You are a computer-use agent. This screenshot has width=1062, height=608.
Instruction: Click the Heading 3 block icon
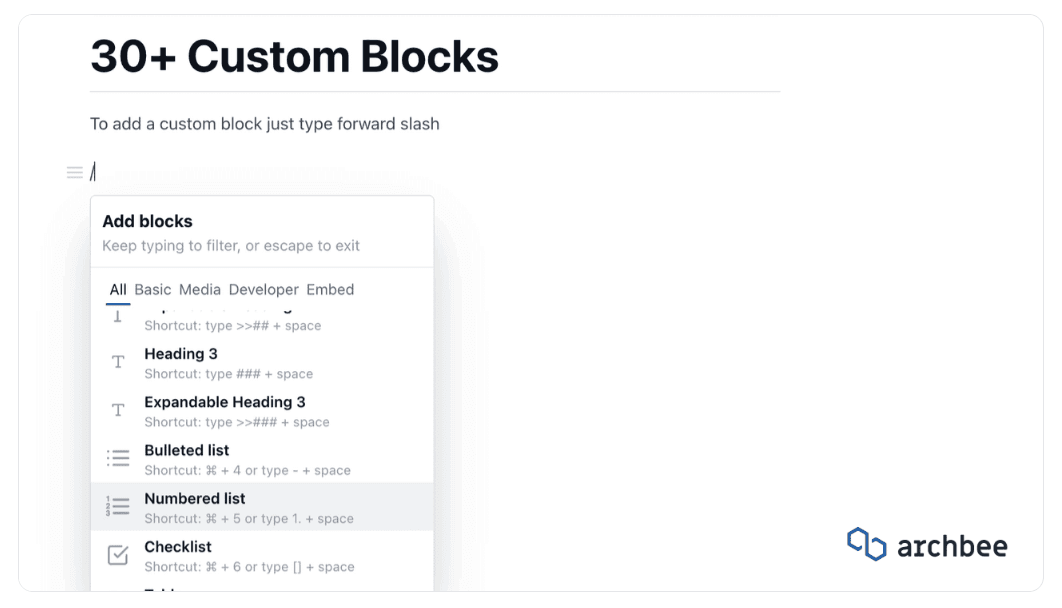point(118,362)
